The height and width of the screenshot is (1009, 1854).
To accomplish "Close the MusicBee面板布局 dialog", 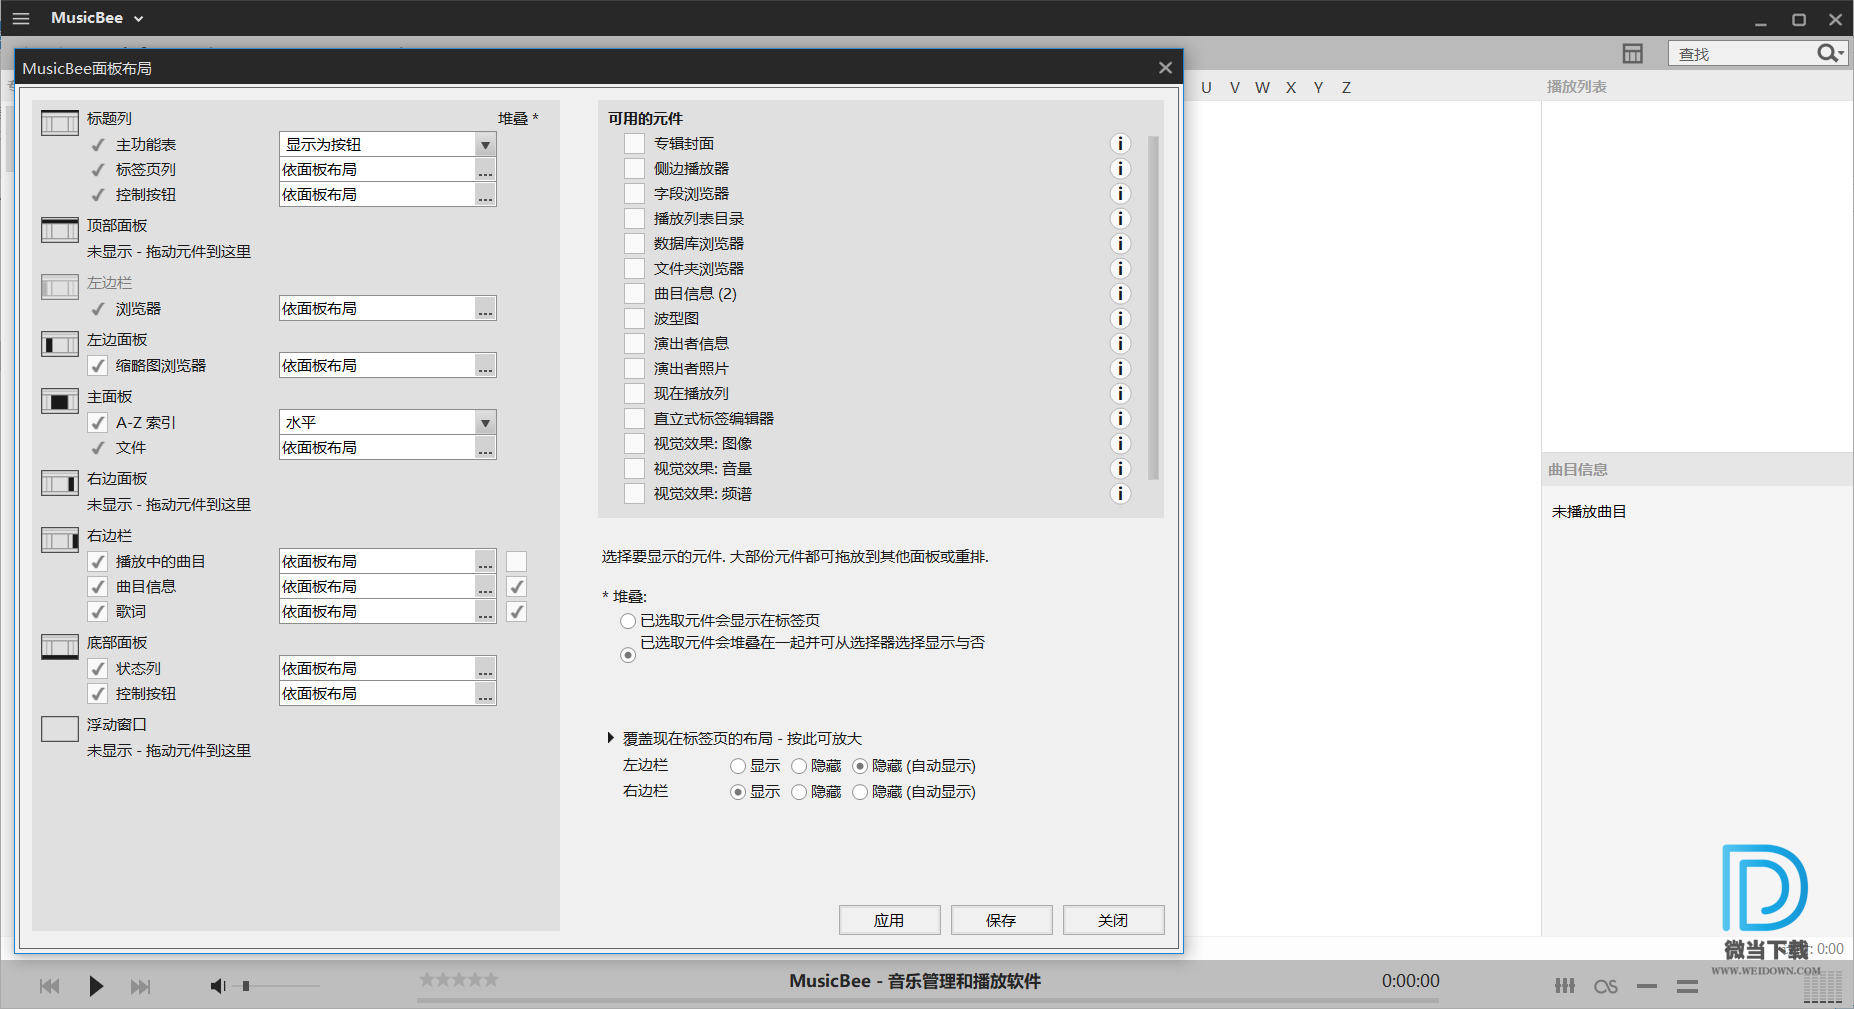I will pos(1165,68).
